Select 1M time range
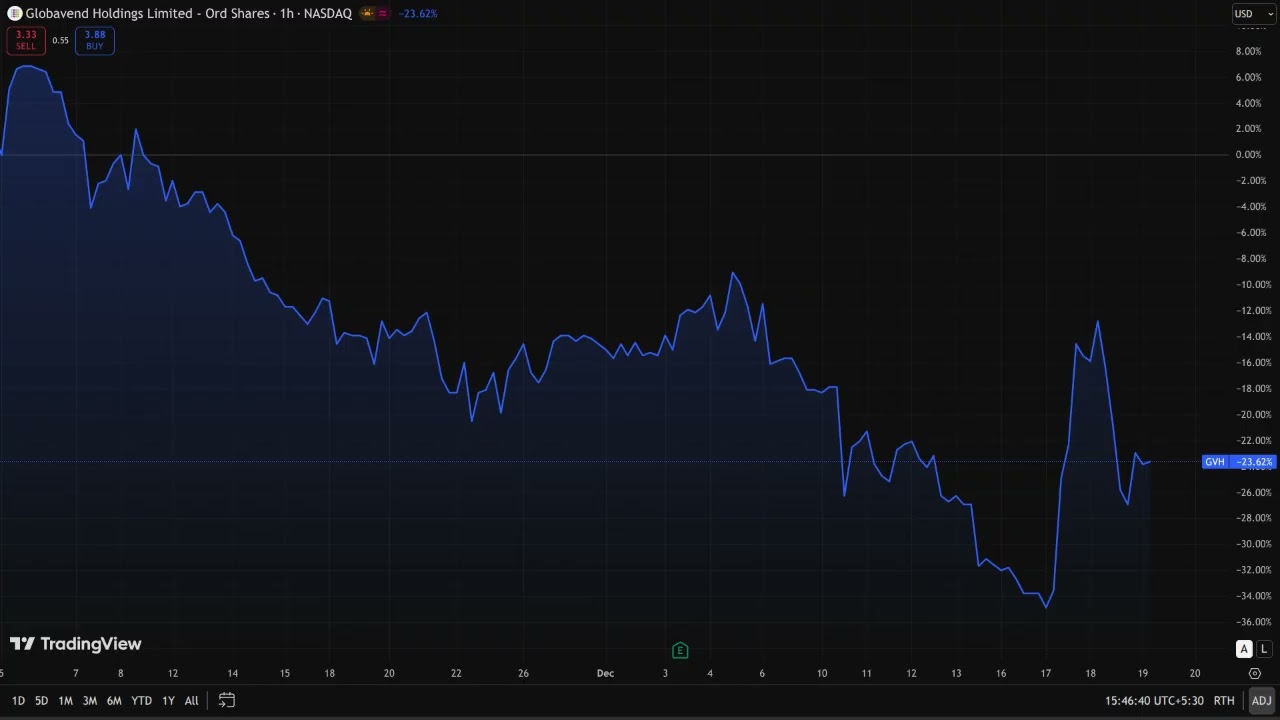The width and height of the screenshot is (1280, 720). point(65,701)
